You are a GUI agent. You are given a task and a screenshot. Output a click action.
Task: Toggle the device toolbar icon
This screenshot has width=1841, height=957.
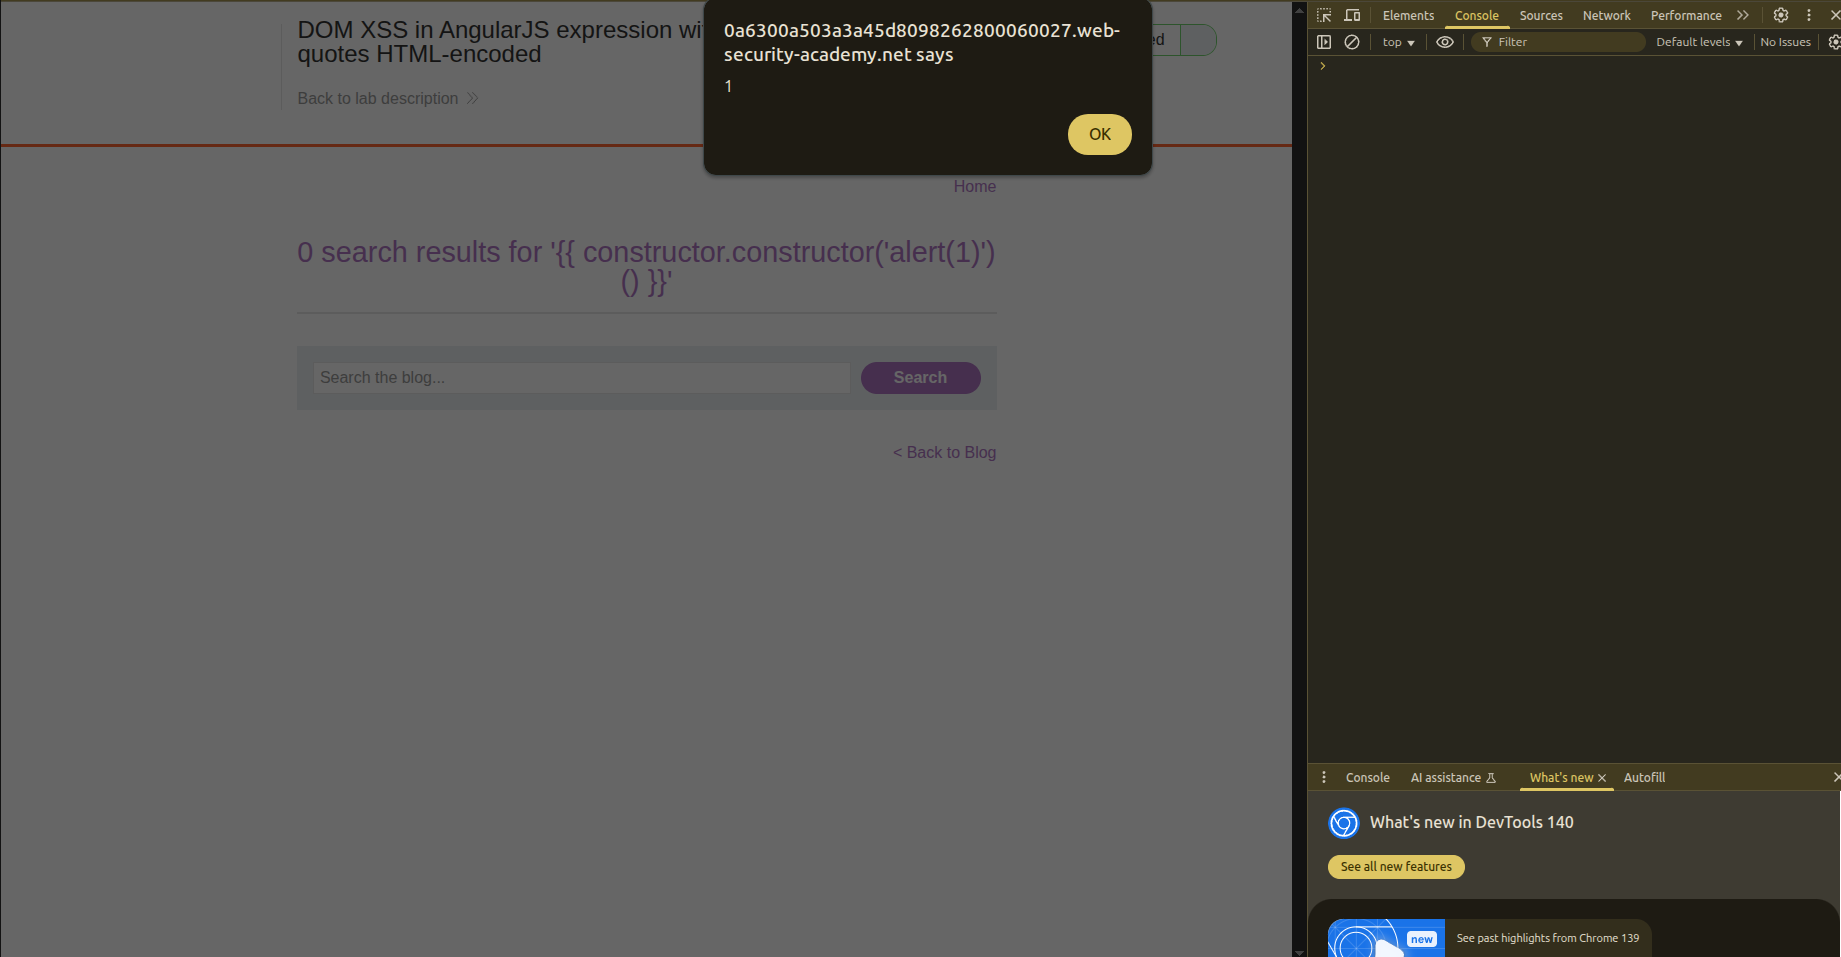point(1352,15)
